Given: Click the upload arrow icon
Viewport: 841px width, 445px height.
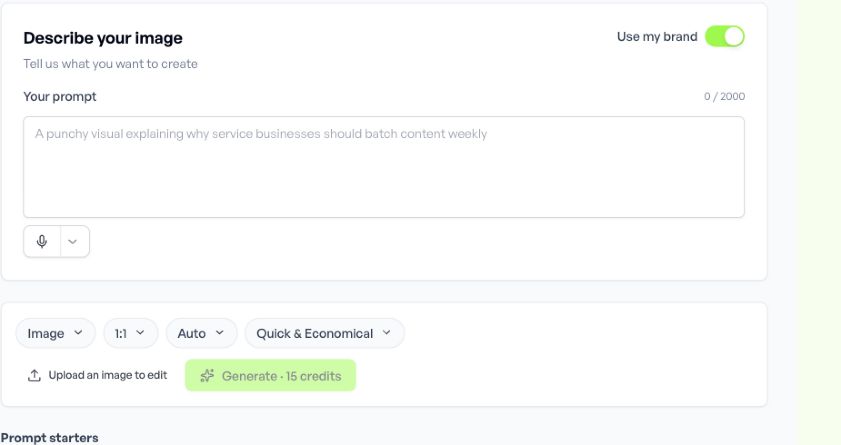Looking at the screenshot, I should coord(34,375).
